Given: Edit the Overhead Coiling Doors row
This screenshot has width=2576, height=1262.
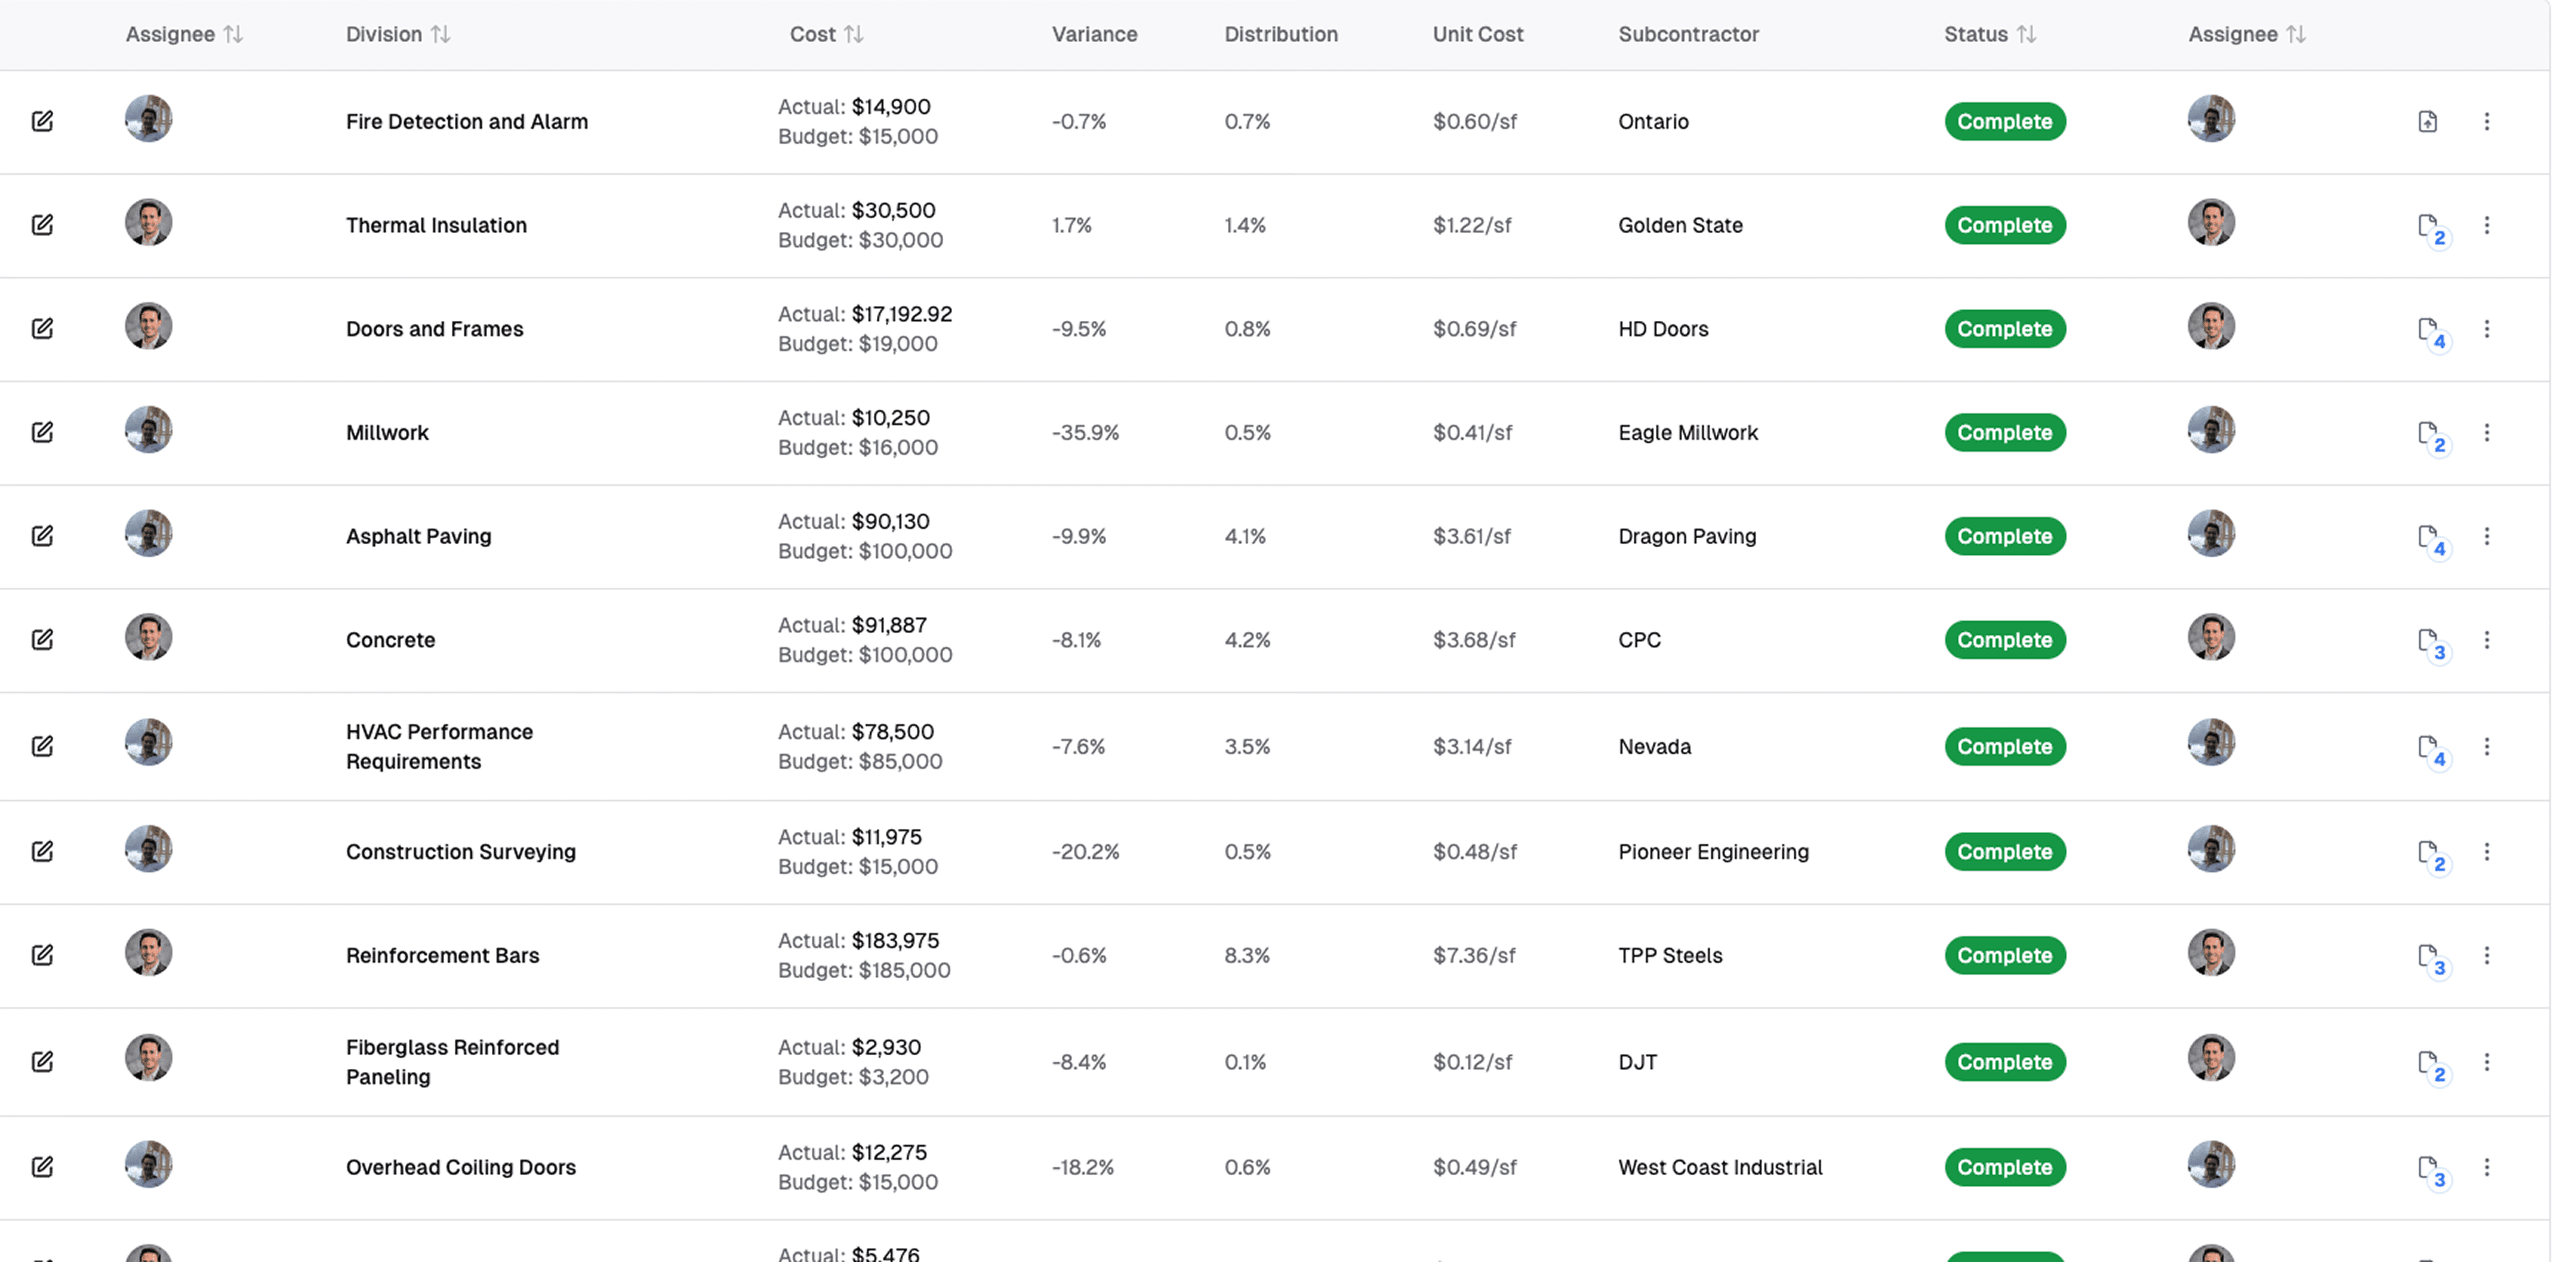Looking at the screenshot, I should [x=42, y=1166].
